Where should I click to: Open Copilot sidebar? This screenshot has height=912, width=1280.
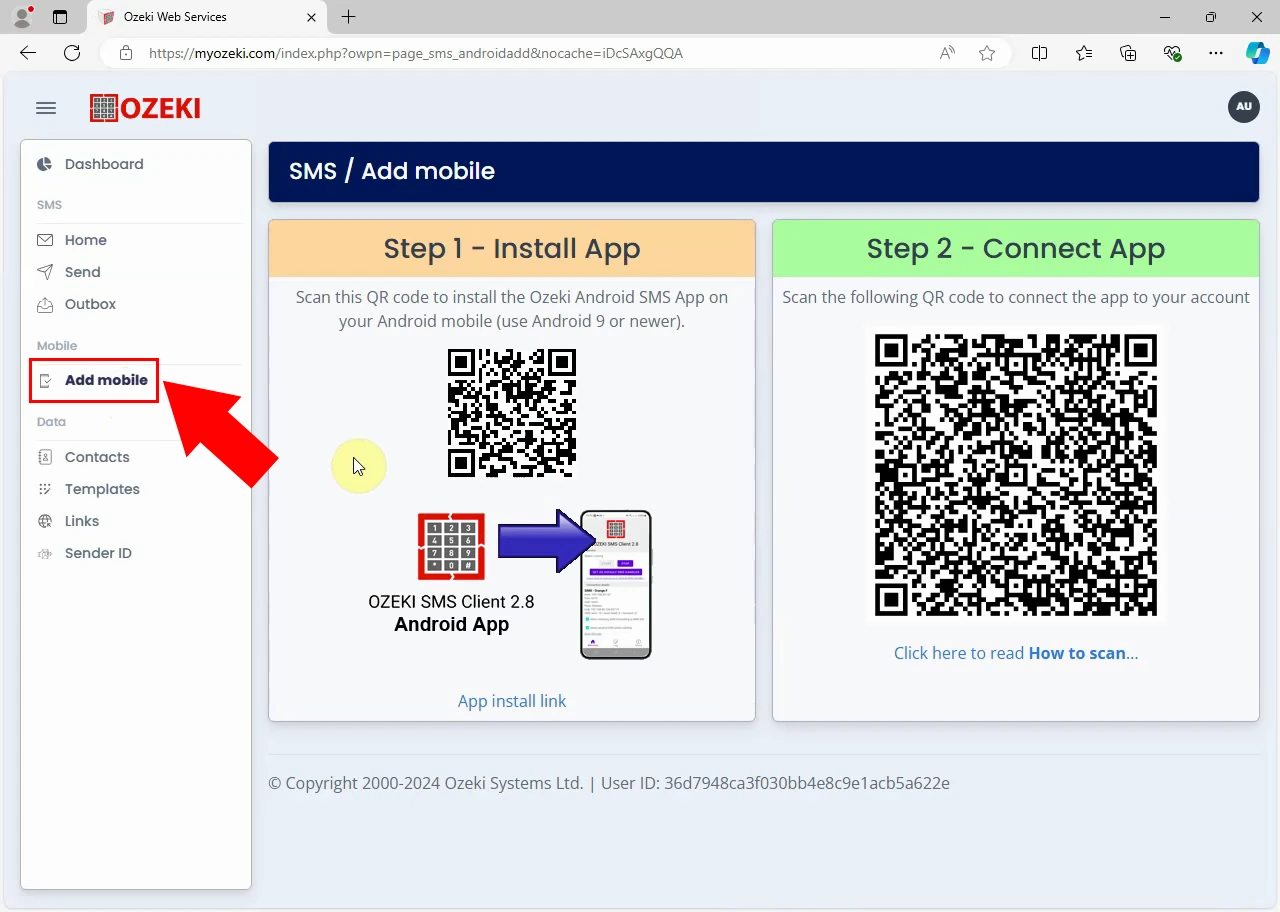[x=1257, y=53]
